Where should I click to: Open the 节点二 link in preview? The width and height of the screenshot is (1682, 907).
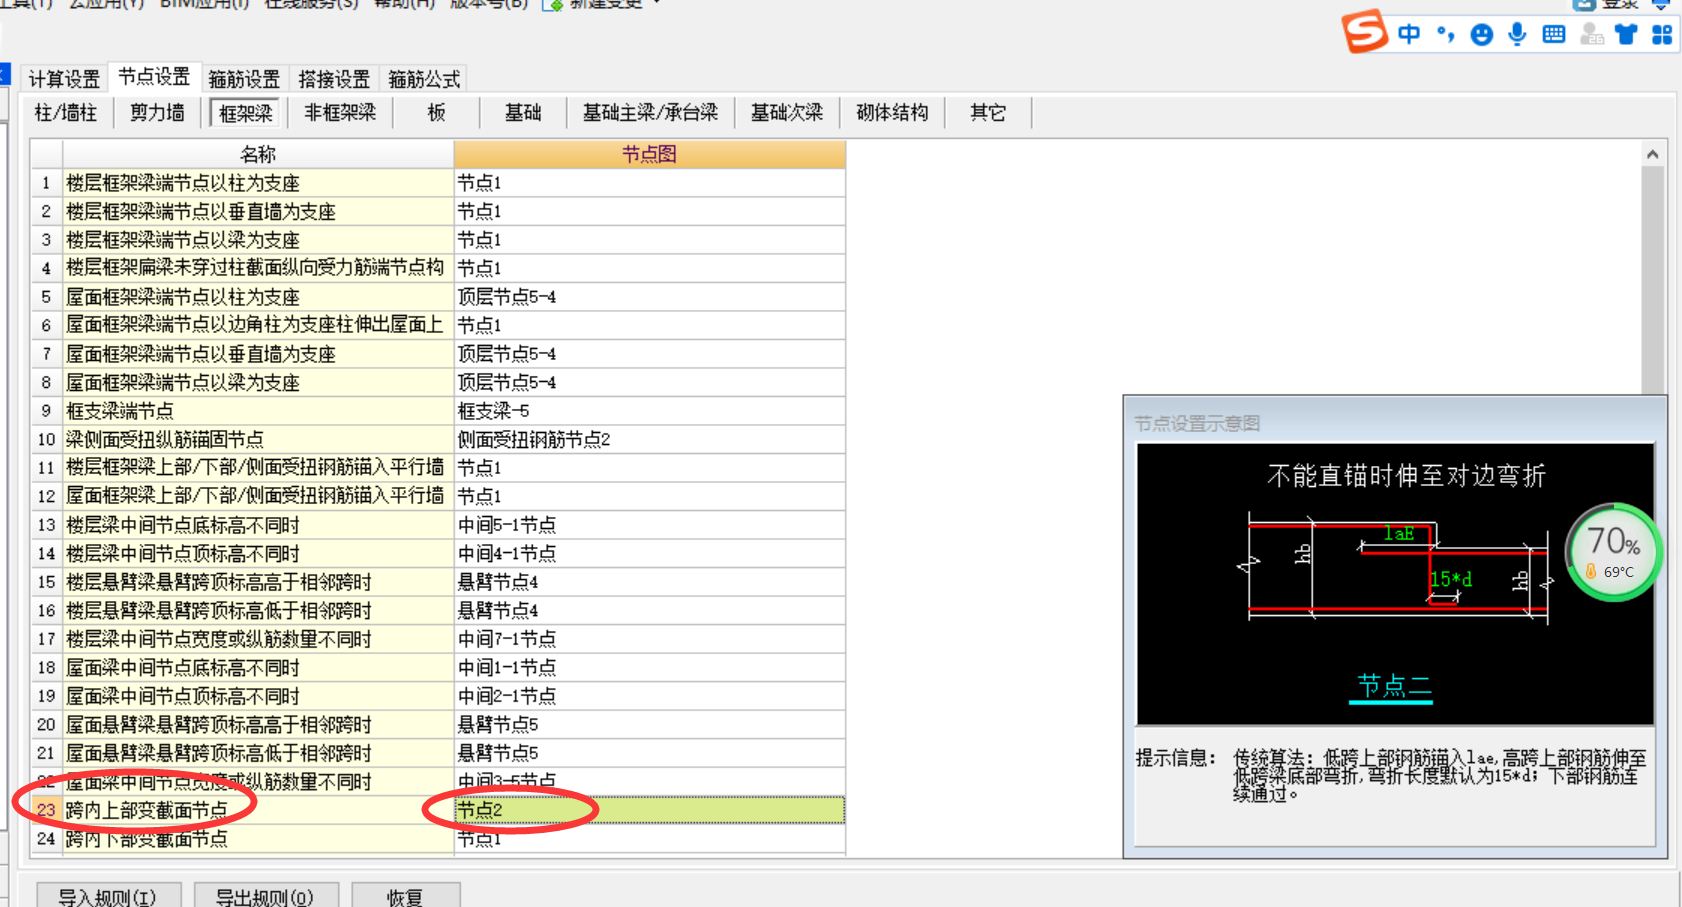(1393, 686)
